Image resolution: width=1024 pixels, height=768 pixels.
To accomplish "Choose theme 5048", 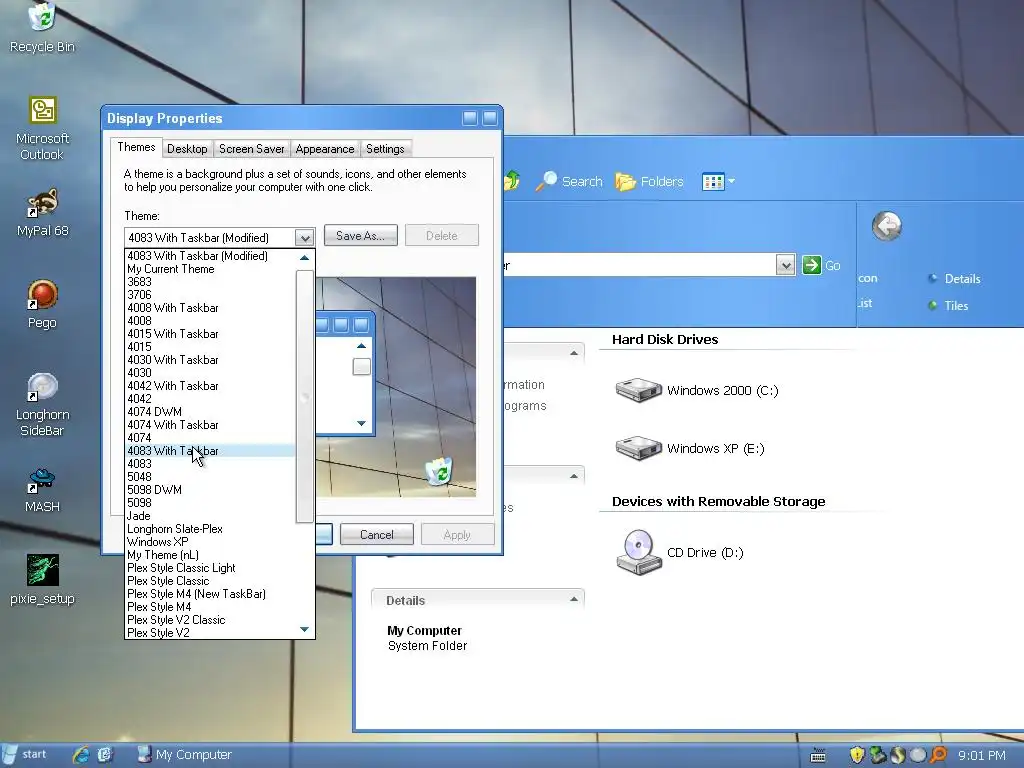I will tap(210, 477).
